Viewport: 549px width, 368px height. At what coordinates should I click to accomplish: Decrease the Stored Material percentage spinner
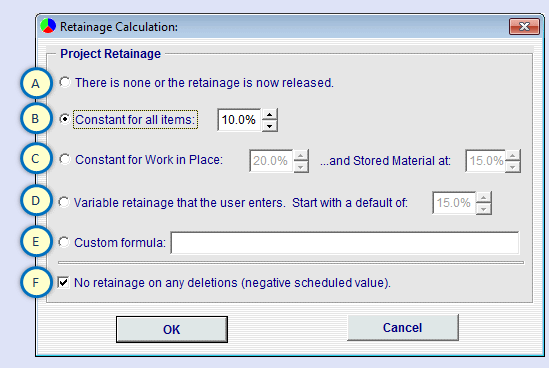click(x=513, y=167)
